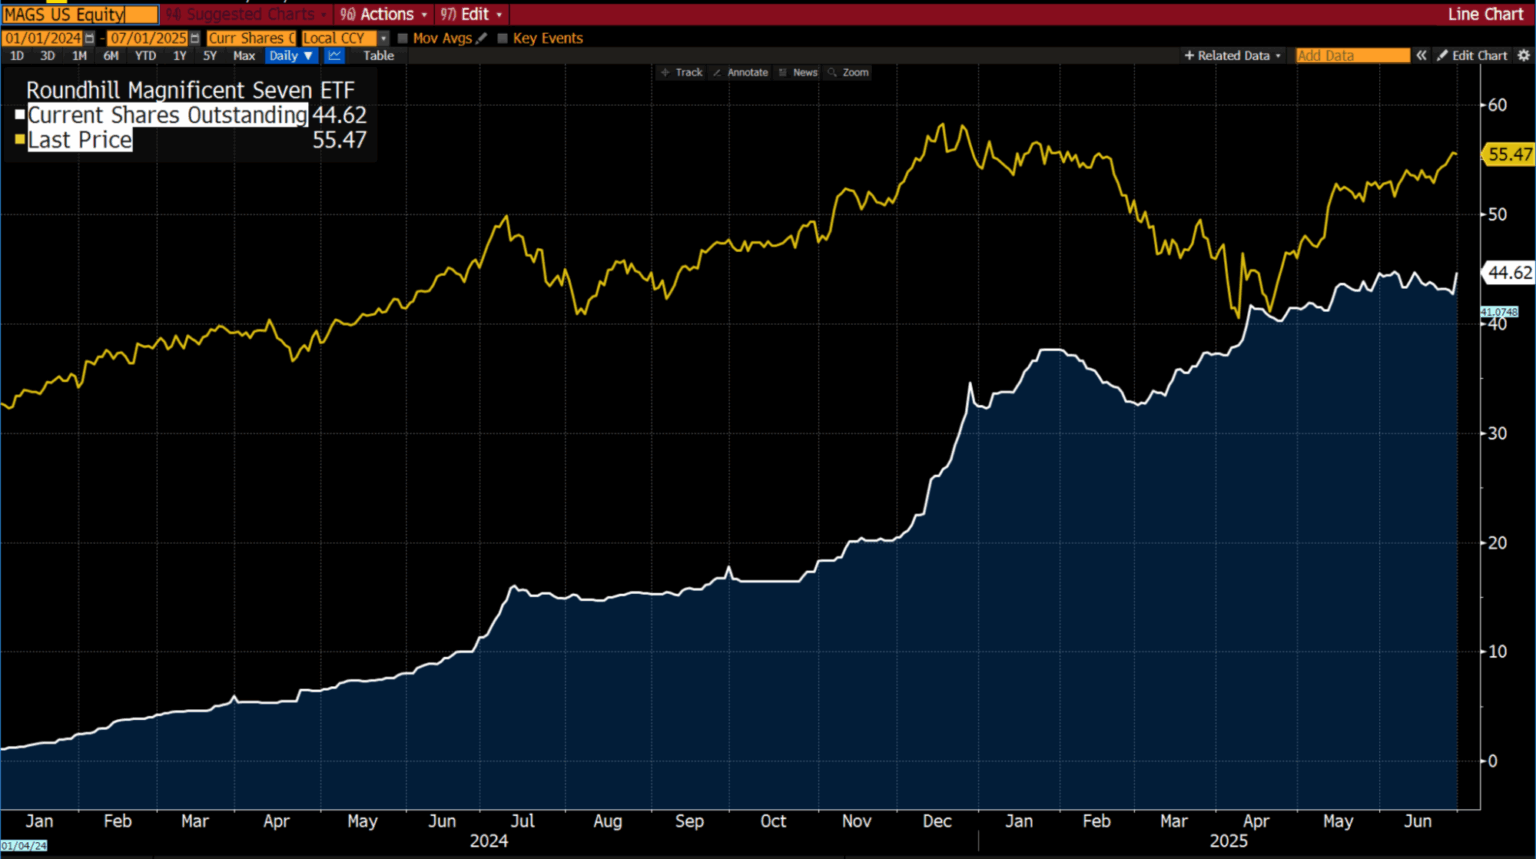Activate the Track crosshair tool
The height and width of the screenshot is (859, 1536).
682,72
